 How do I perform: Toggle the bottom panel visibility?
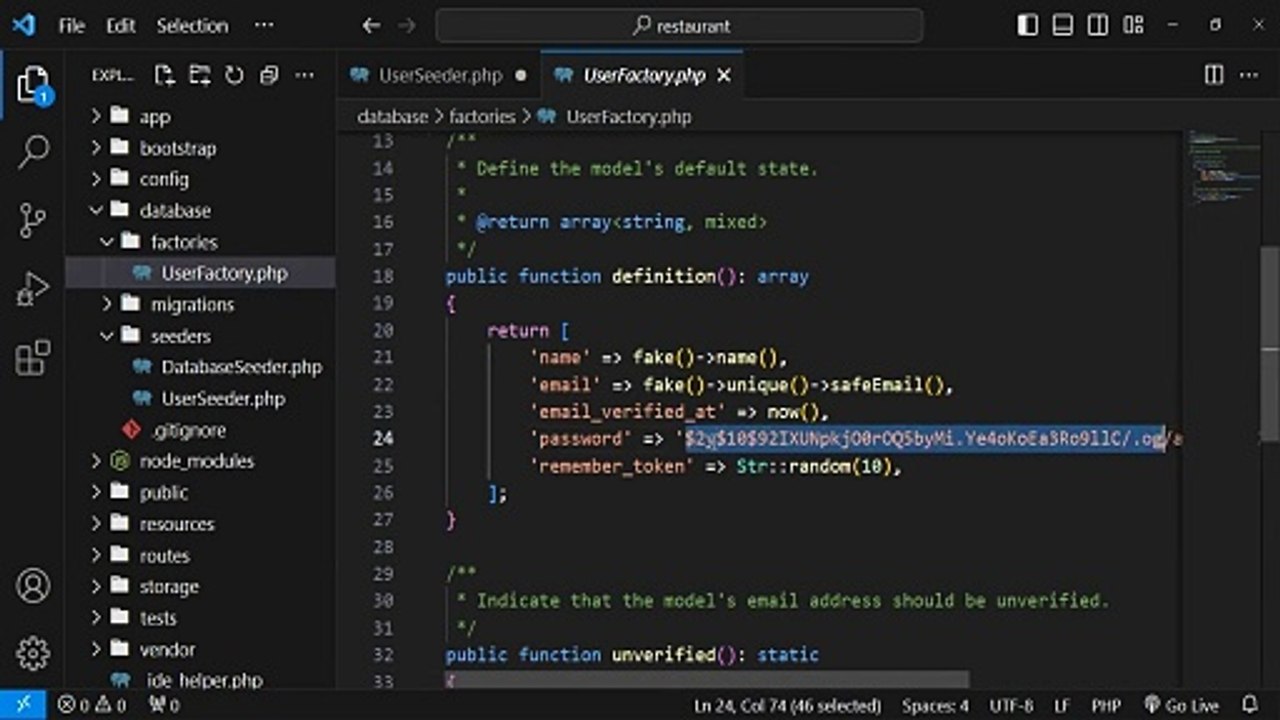[1063, 26]
